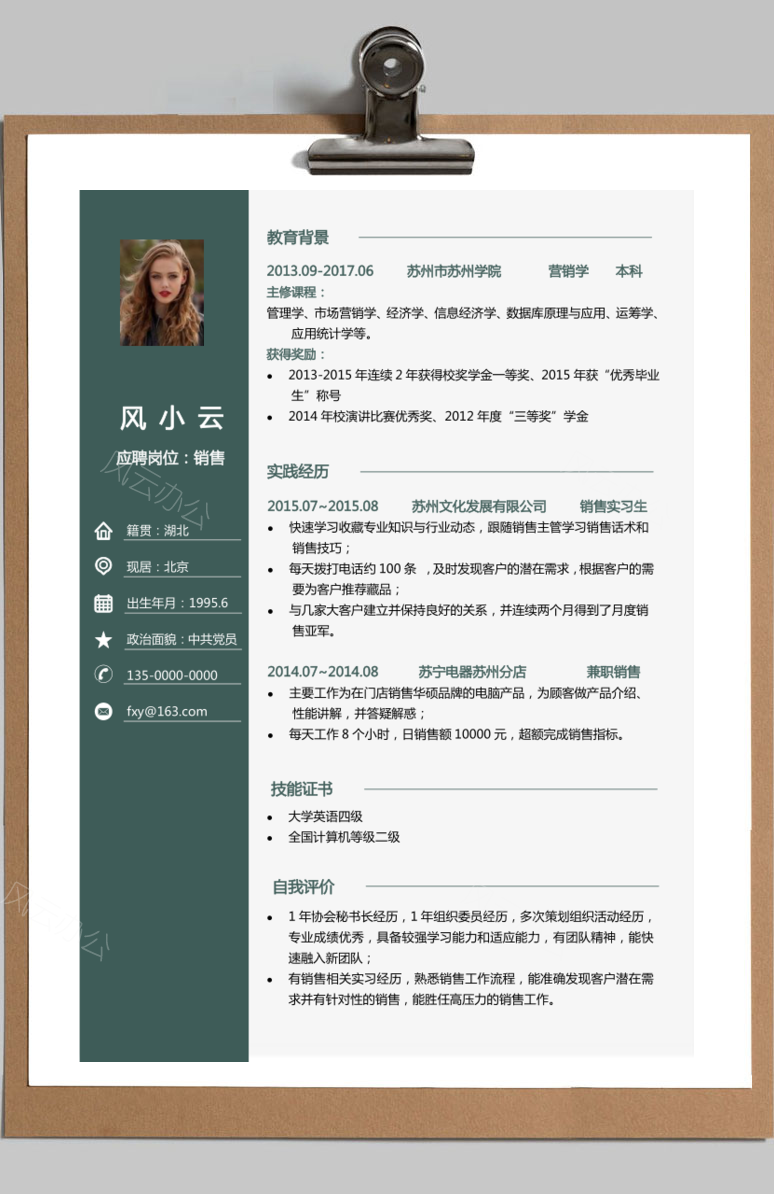Select the phone number 135-0000-0000
The width and height of the screenshot is (774, 1194).
[x=171, y=675]
